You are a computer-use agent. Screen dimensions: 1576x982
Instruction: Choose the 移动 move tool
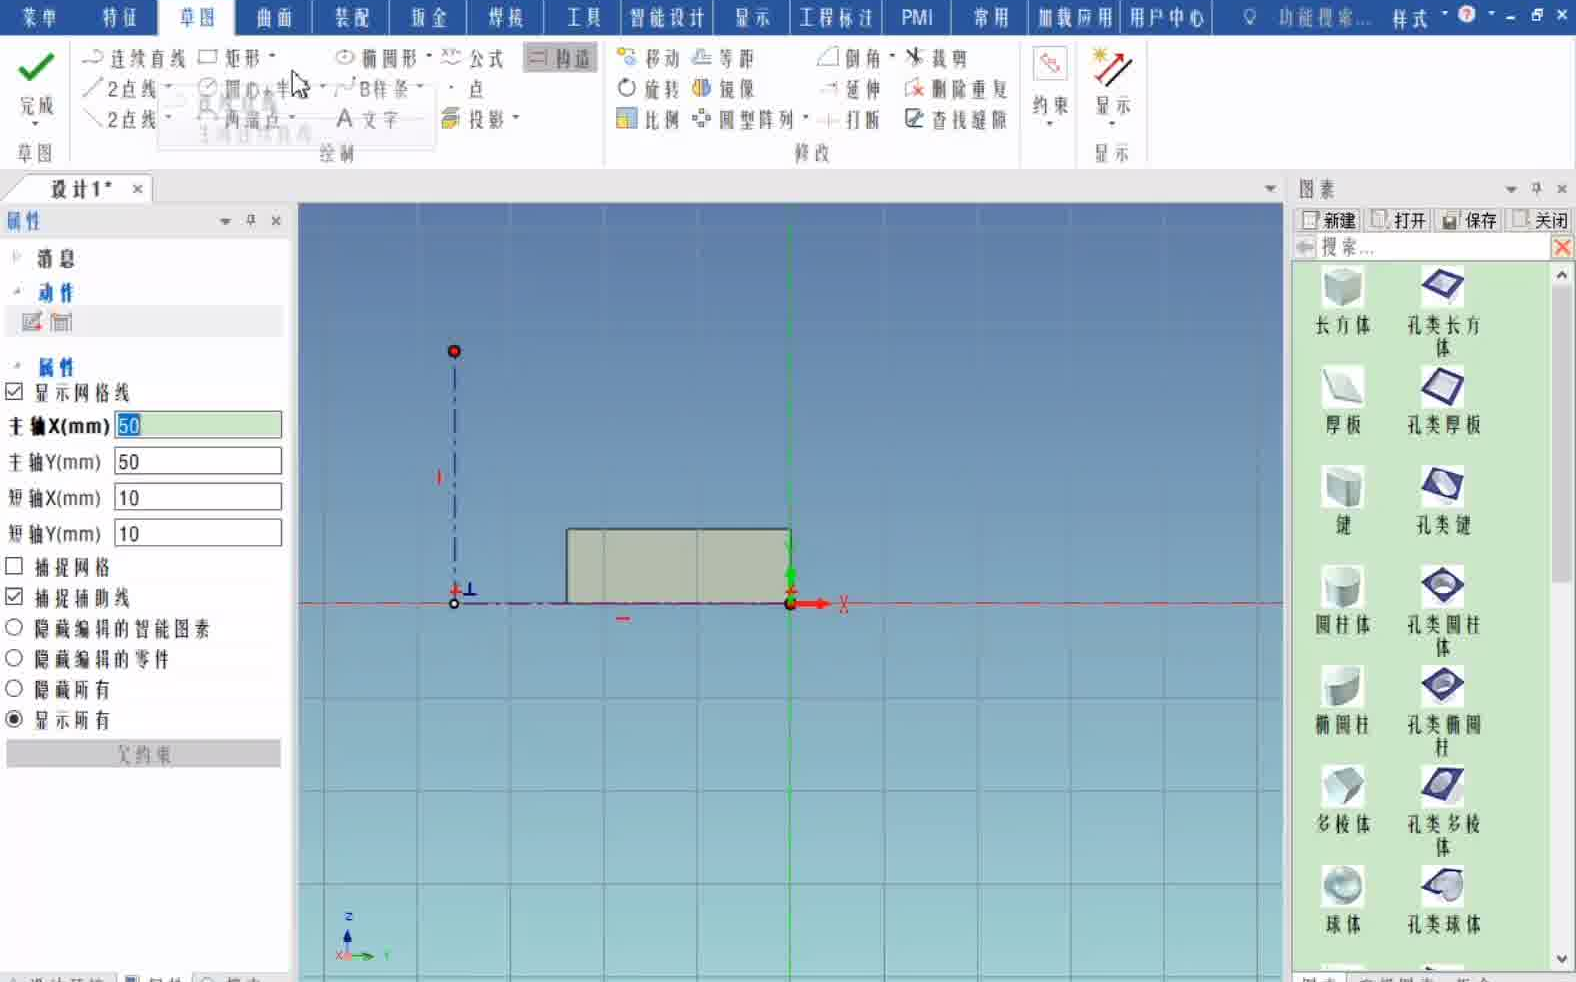point(648,58)
